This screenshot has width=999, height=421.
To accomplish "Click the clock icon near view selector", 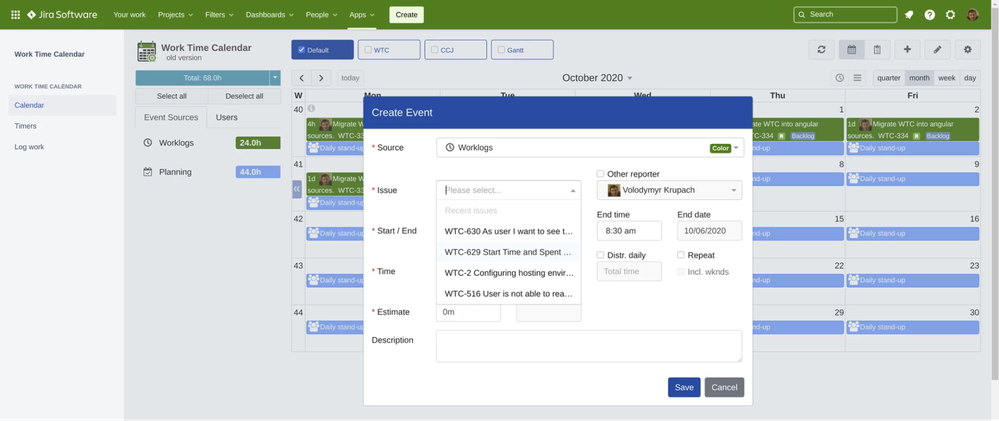I will 840,78.
